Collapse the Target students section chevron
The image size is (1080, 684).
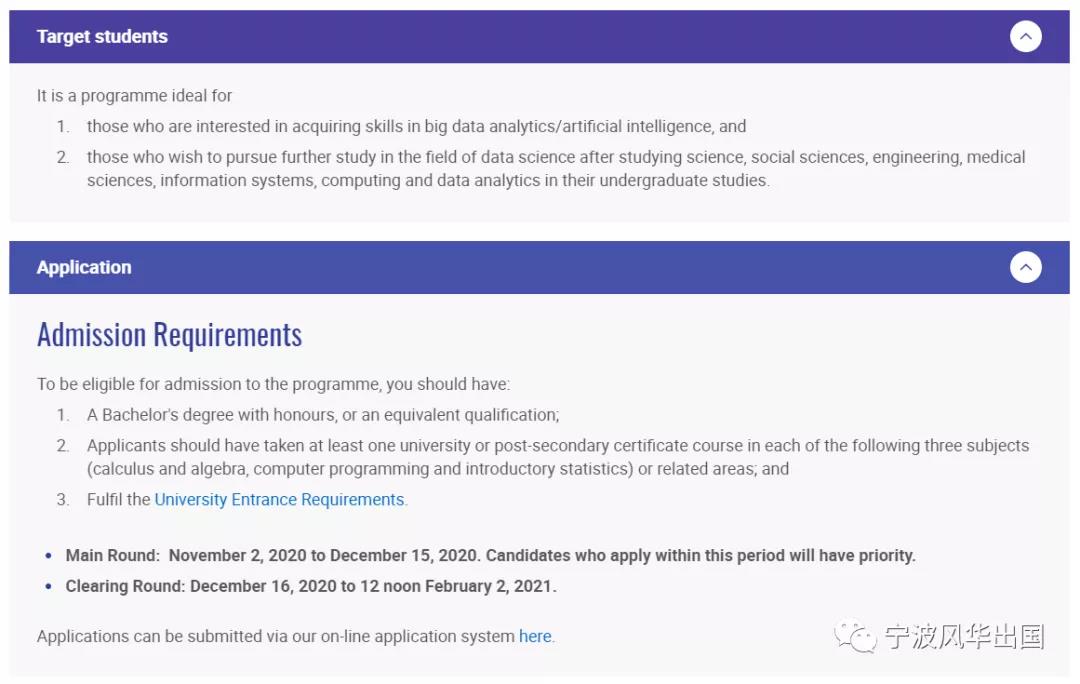(1026, 37)
